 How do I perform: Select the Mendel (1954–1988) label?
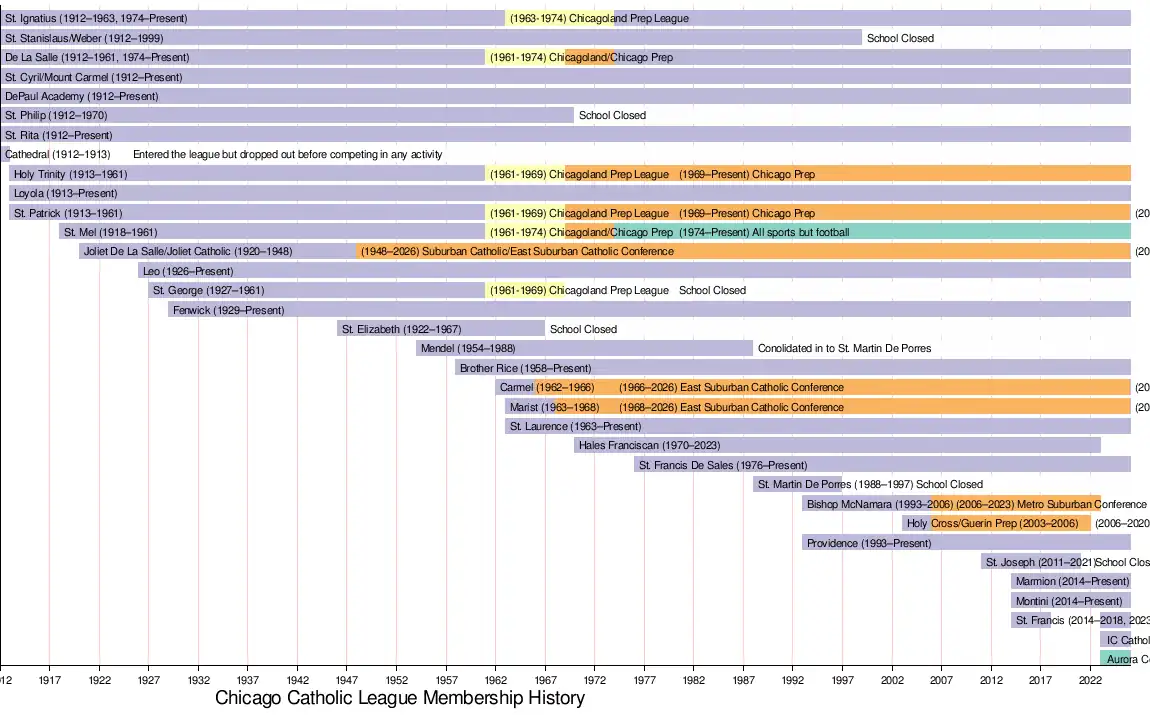coord(468,348)
